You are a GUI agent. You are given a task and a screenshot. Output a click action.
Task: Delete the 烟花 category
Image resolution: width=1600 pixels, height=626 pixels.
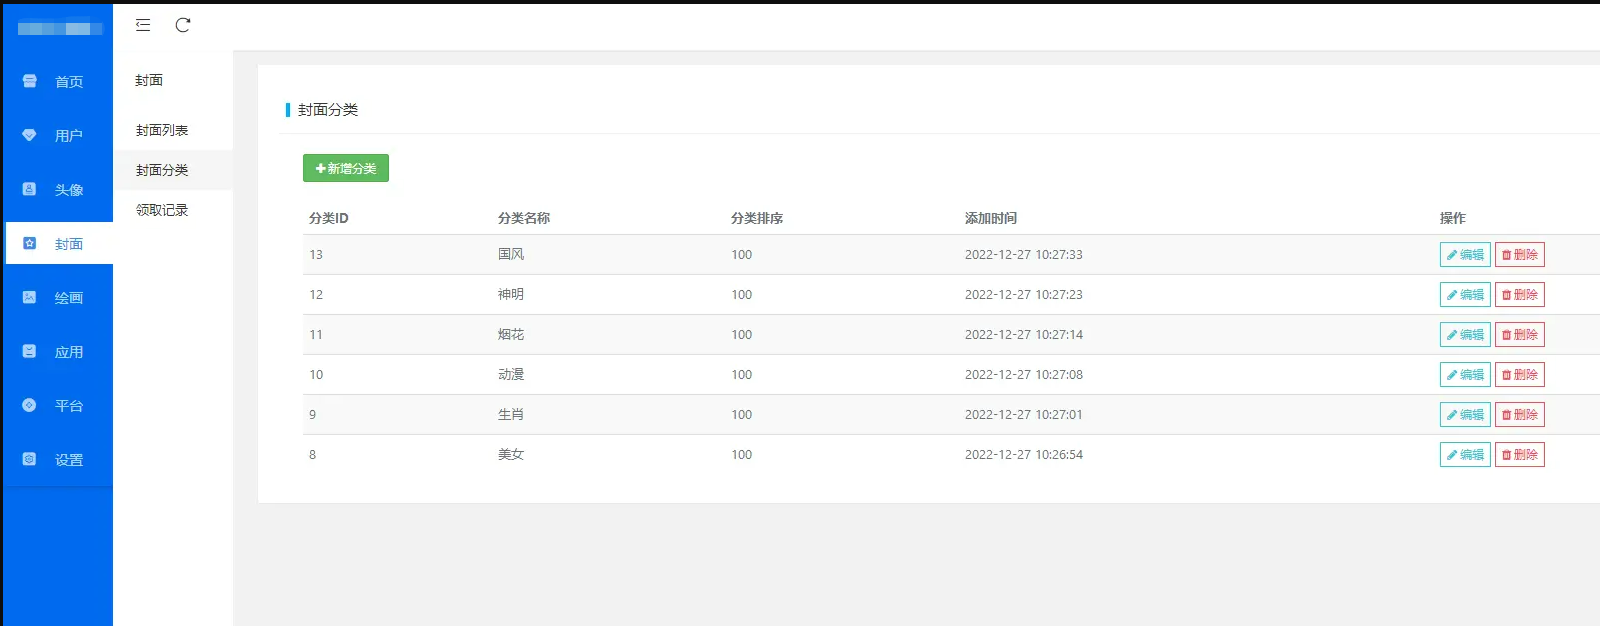tap(1520, 334)
